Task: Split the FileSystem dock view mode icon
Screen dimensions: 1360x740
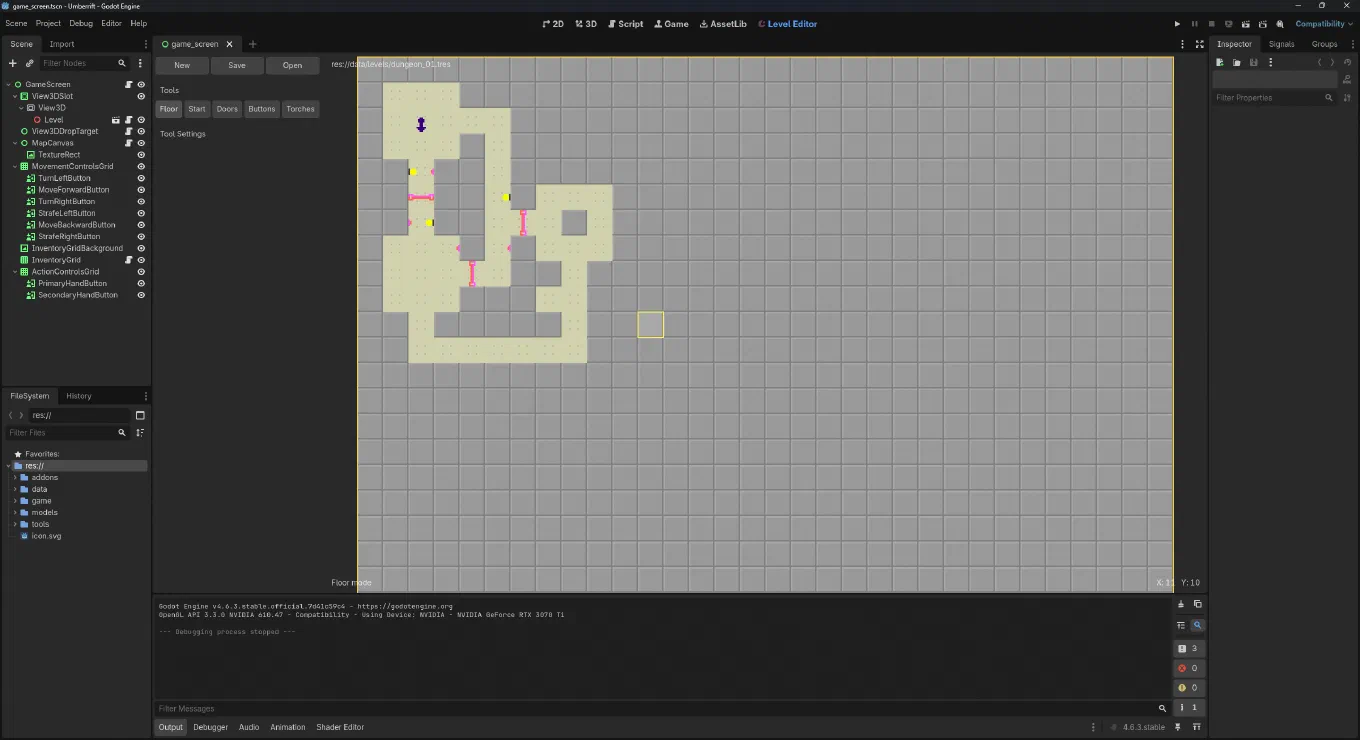Action: click(x=140, y=415)
